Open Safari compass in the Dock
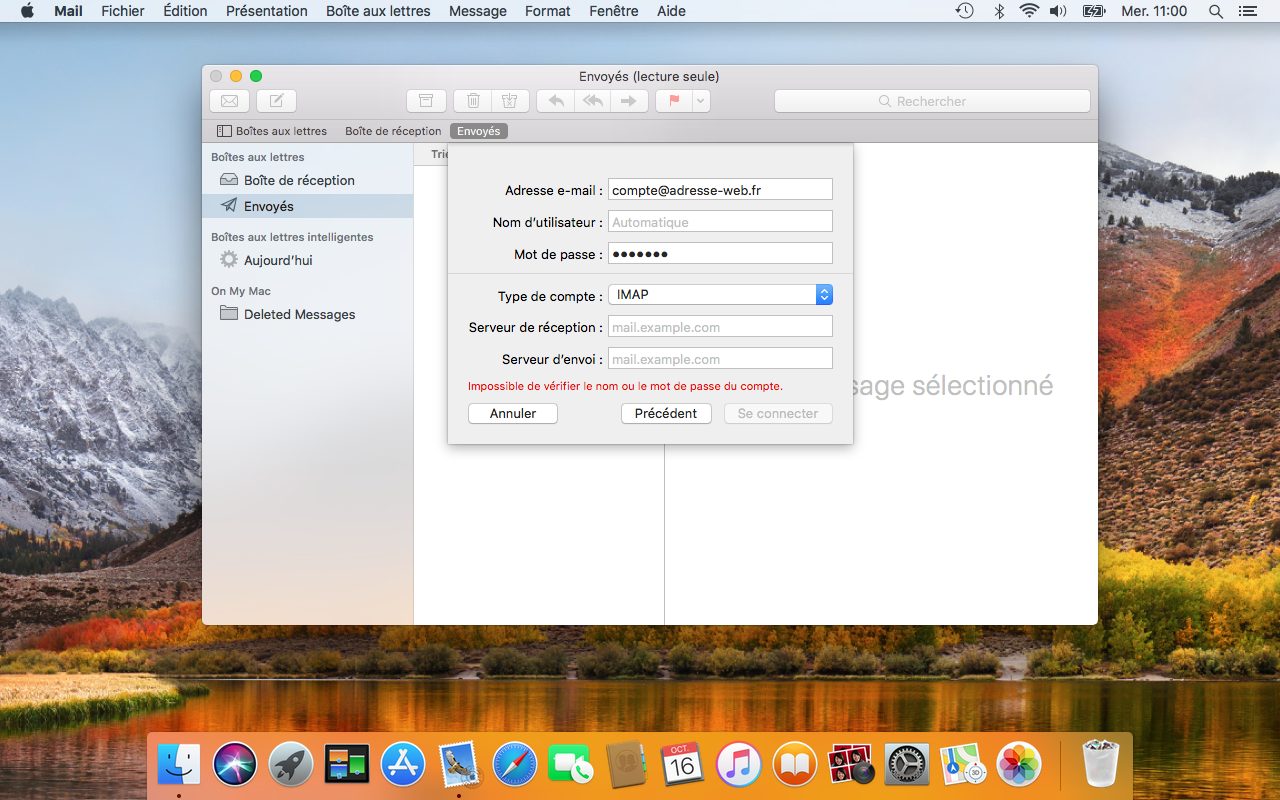The height and width of the screenshot is (800, 1280). pos(515,765)
